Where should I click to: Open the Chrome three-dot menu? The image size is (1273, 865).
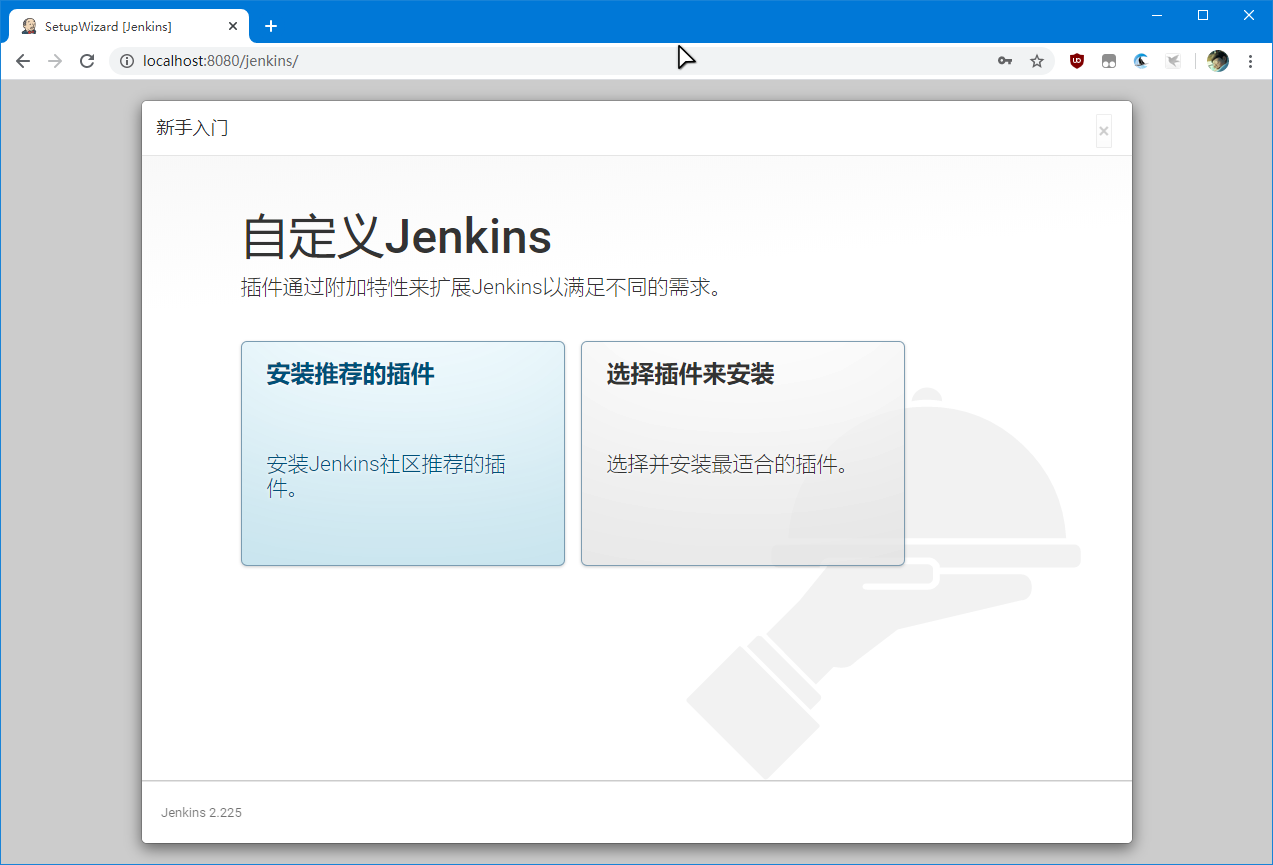click(x=1250, y=61)
